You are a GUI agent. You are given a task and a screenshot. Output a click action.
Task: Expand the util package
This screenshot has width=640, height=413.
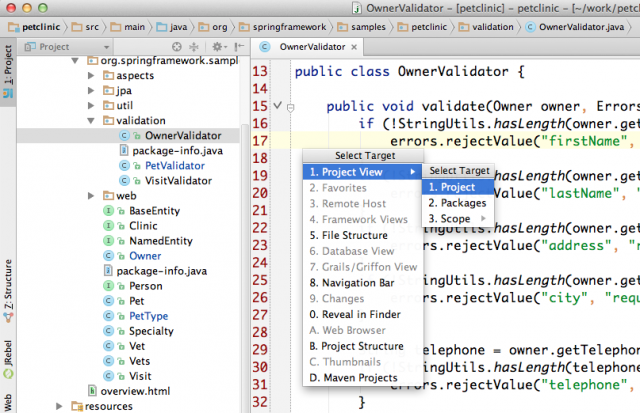[91, 106]
